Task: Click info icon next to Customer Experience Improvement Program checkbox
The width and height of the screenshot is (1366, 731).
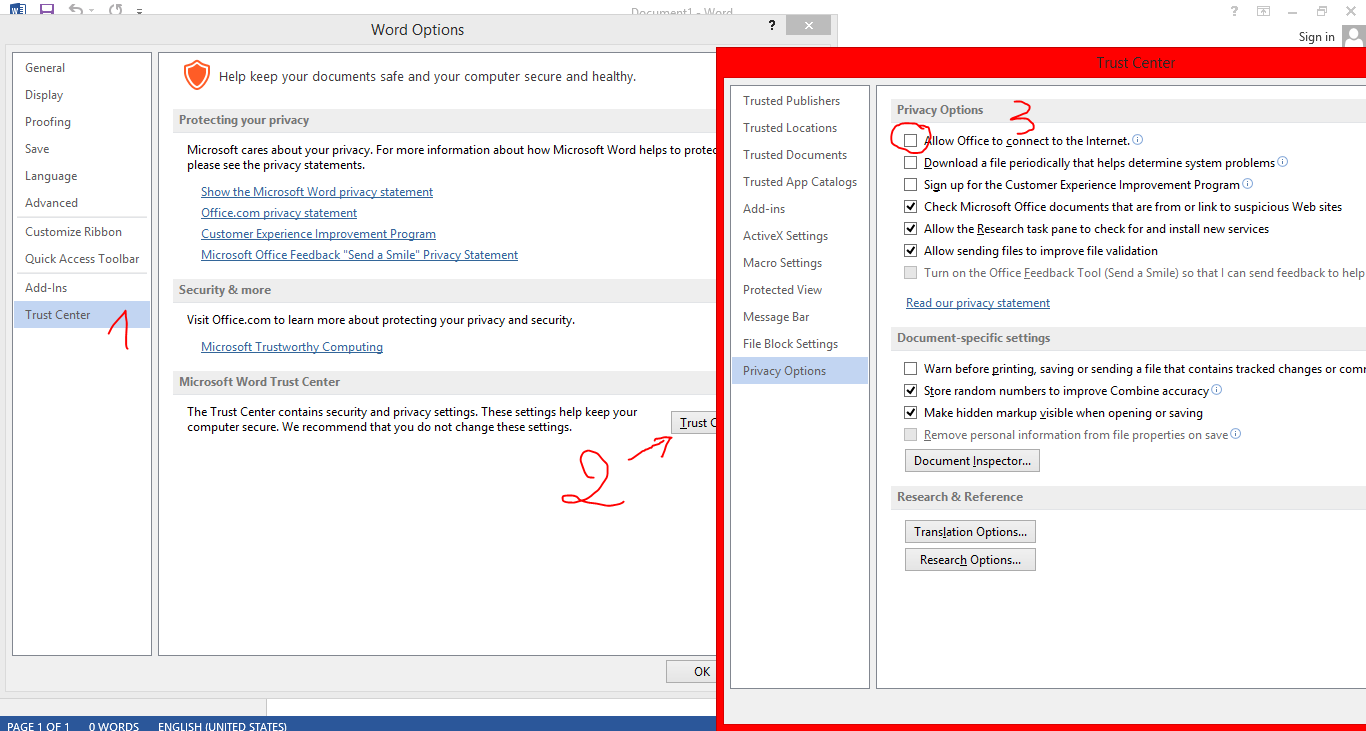Action: coord(1247,184)
